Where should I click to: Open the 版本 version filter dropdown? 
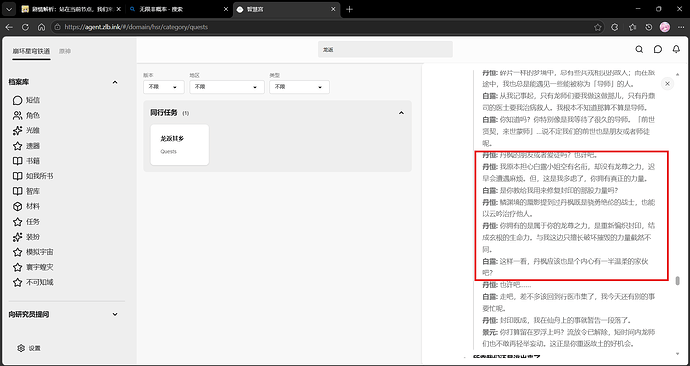pyautogui.click(x=163, y=87)
